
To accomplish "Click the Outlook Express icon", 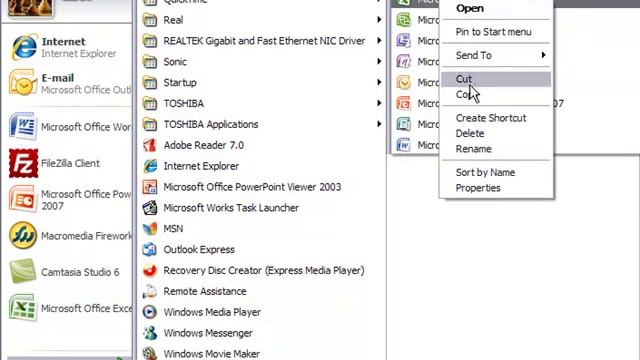I will point(150,249).
